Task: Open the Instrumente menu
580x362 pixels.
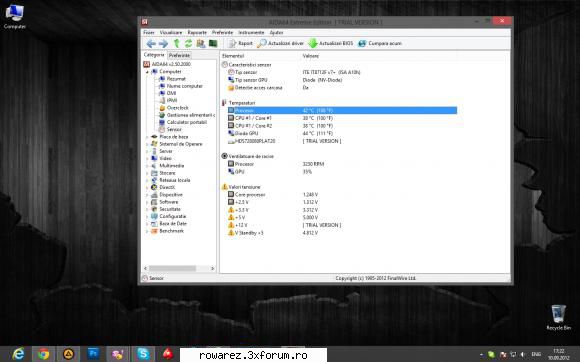Action: (251, 33)
